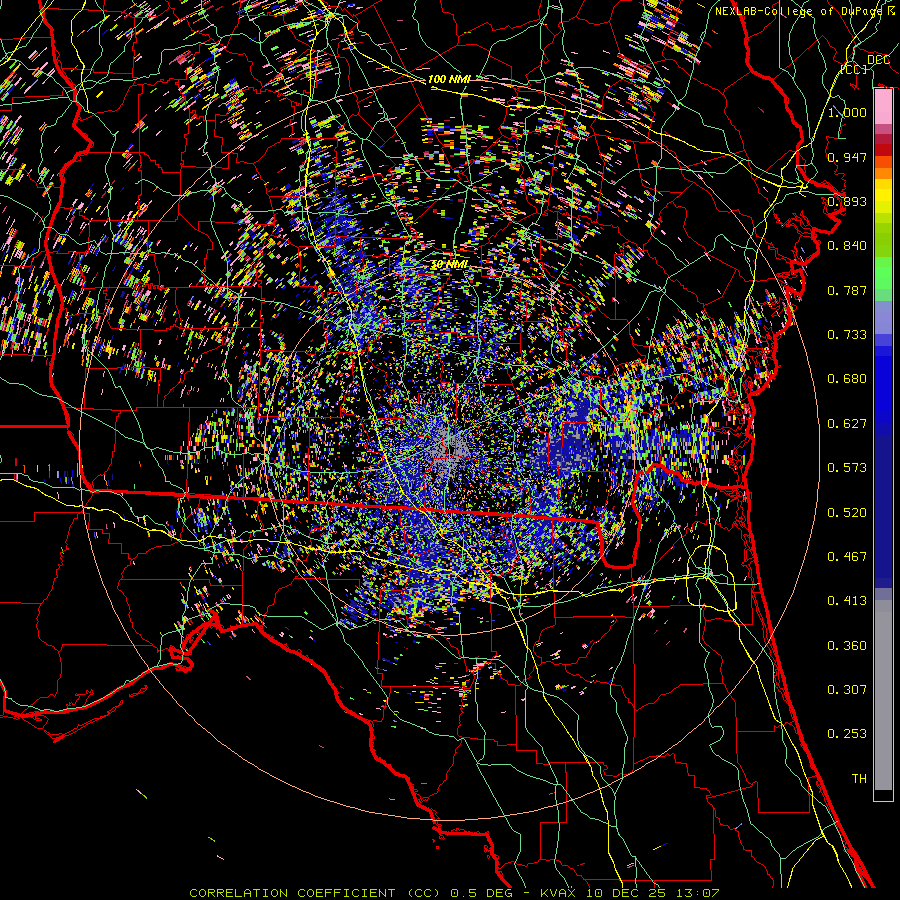900x900 pixels.
Task: Select the 0.467 scale value
Action: 847,557
